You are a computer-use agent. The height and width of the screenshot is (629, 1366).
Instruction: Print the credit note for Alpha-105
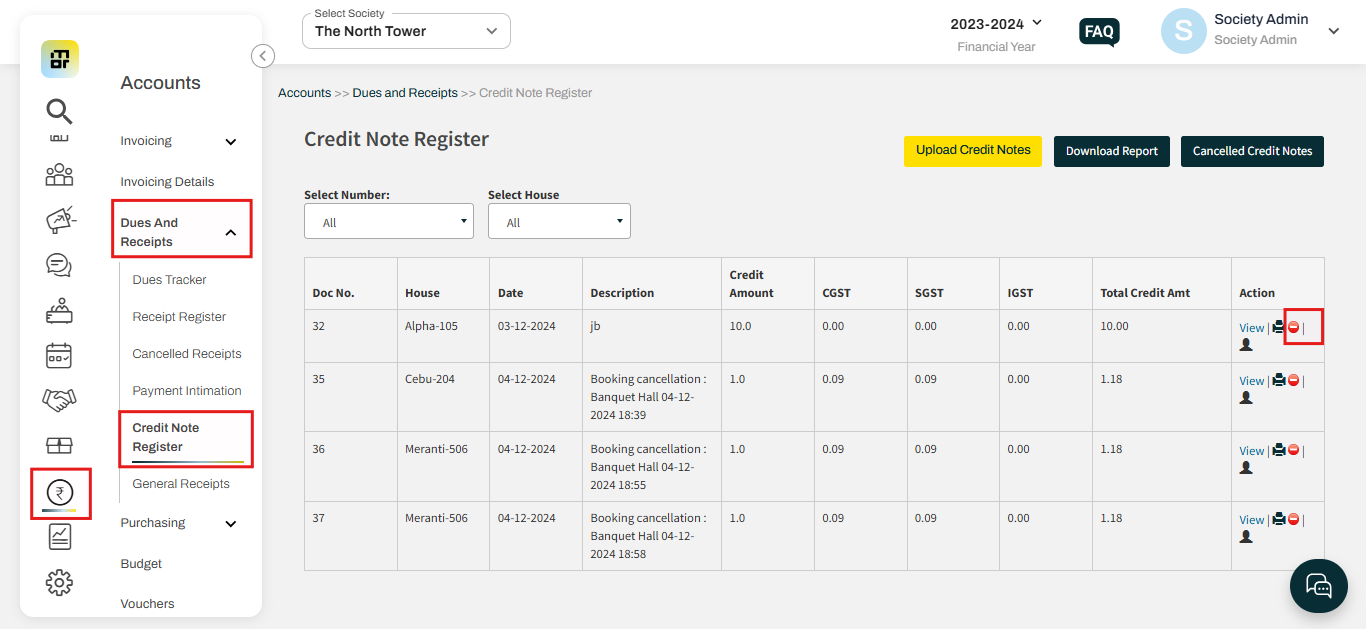pyautogui.click(x=1278, y=326)
